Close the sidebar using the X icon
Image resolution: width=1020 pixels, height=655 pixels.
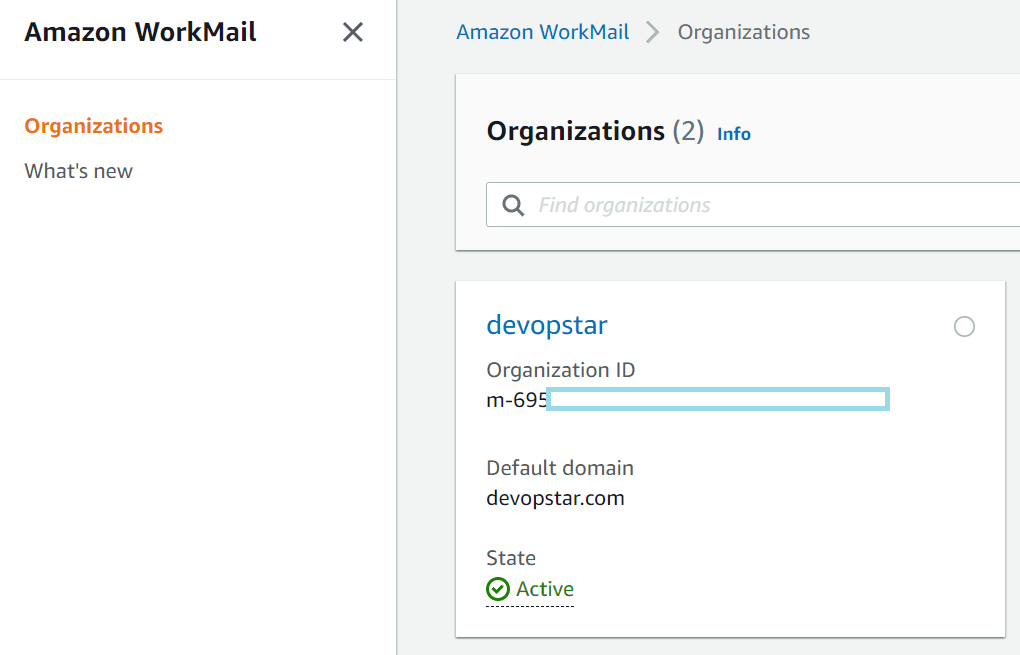coord(352,32)
